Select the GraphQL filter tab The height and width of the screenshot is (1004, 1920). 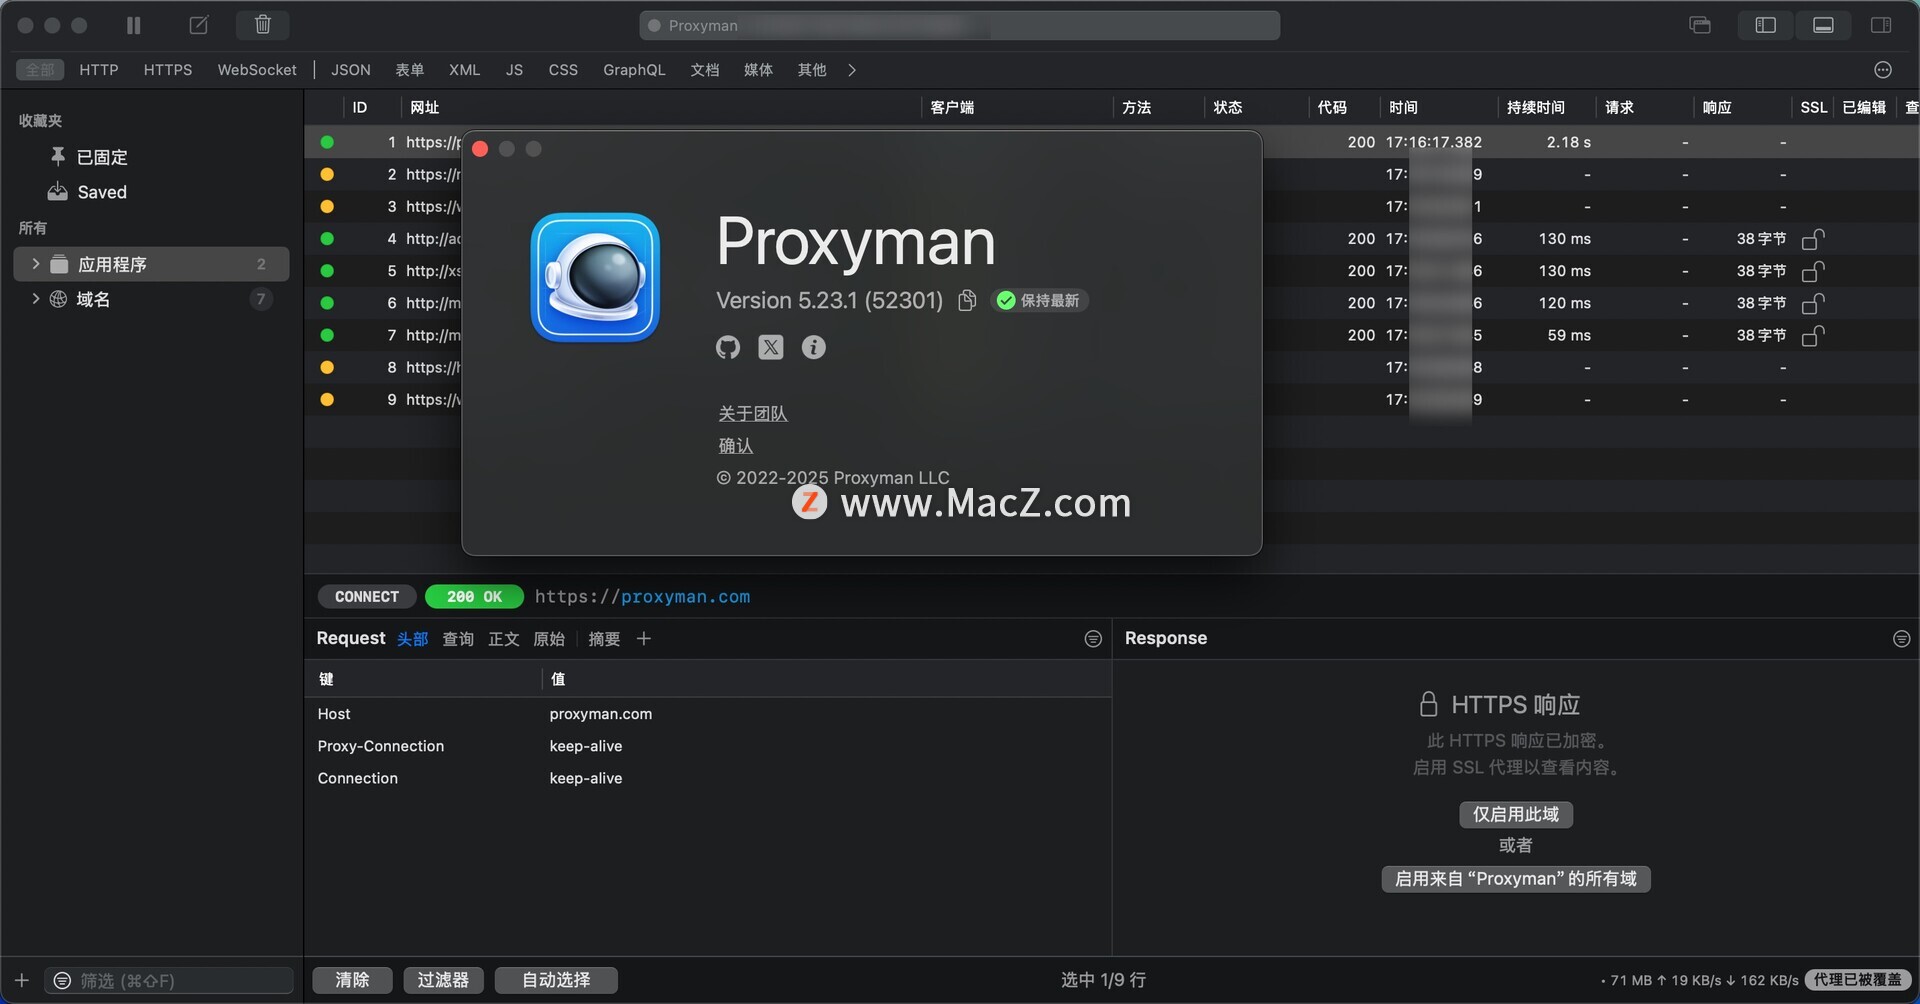634,69
